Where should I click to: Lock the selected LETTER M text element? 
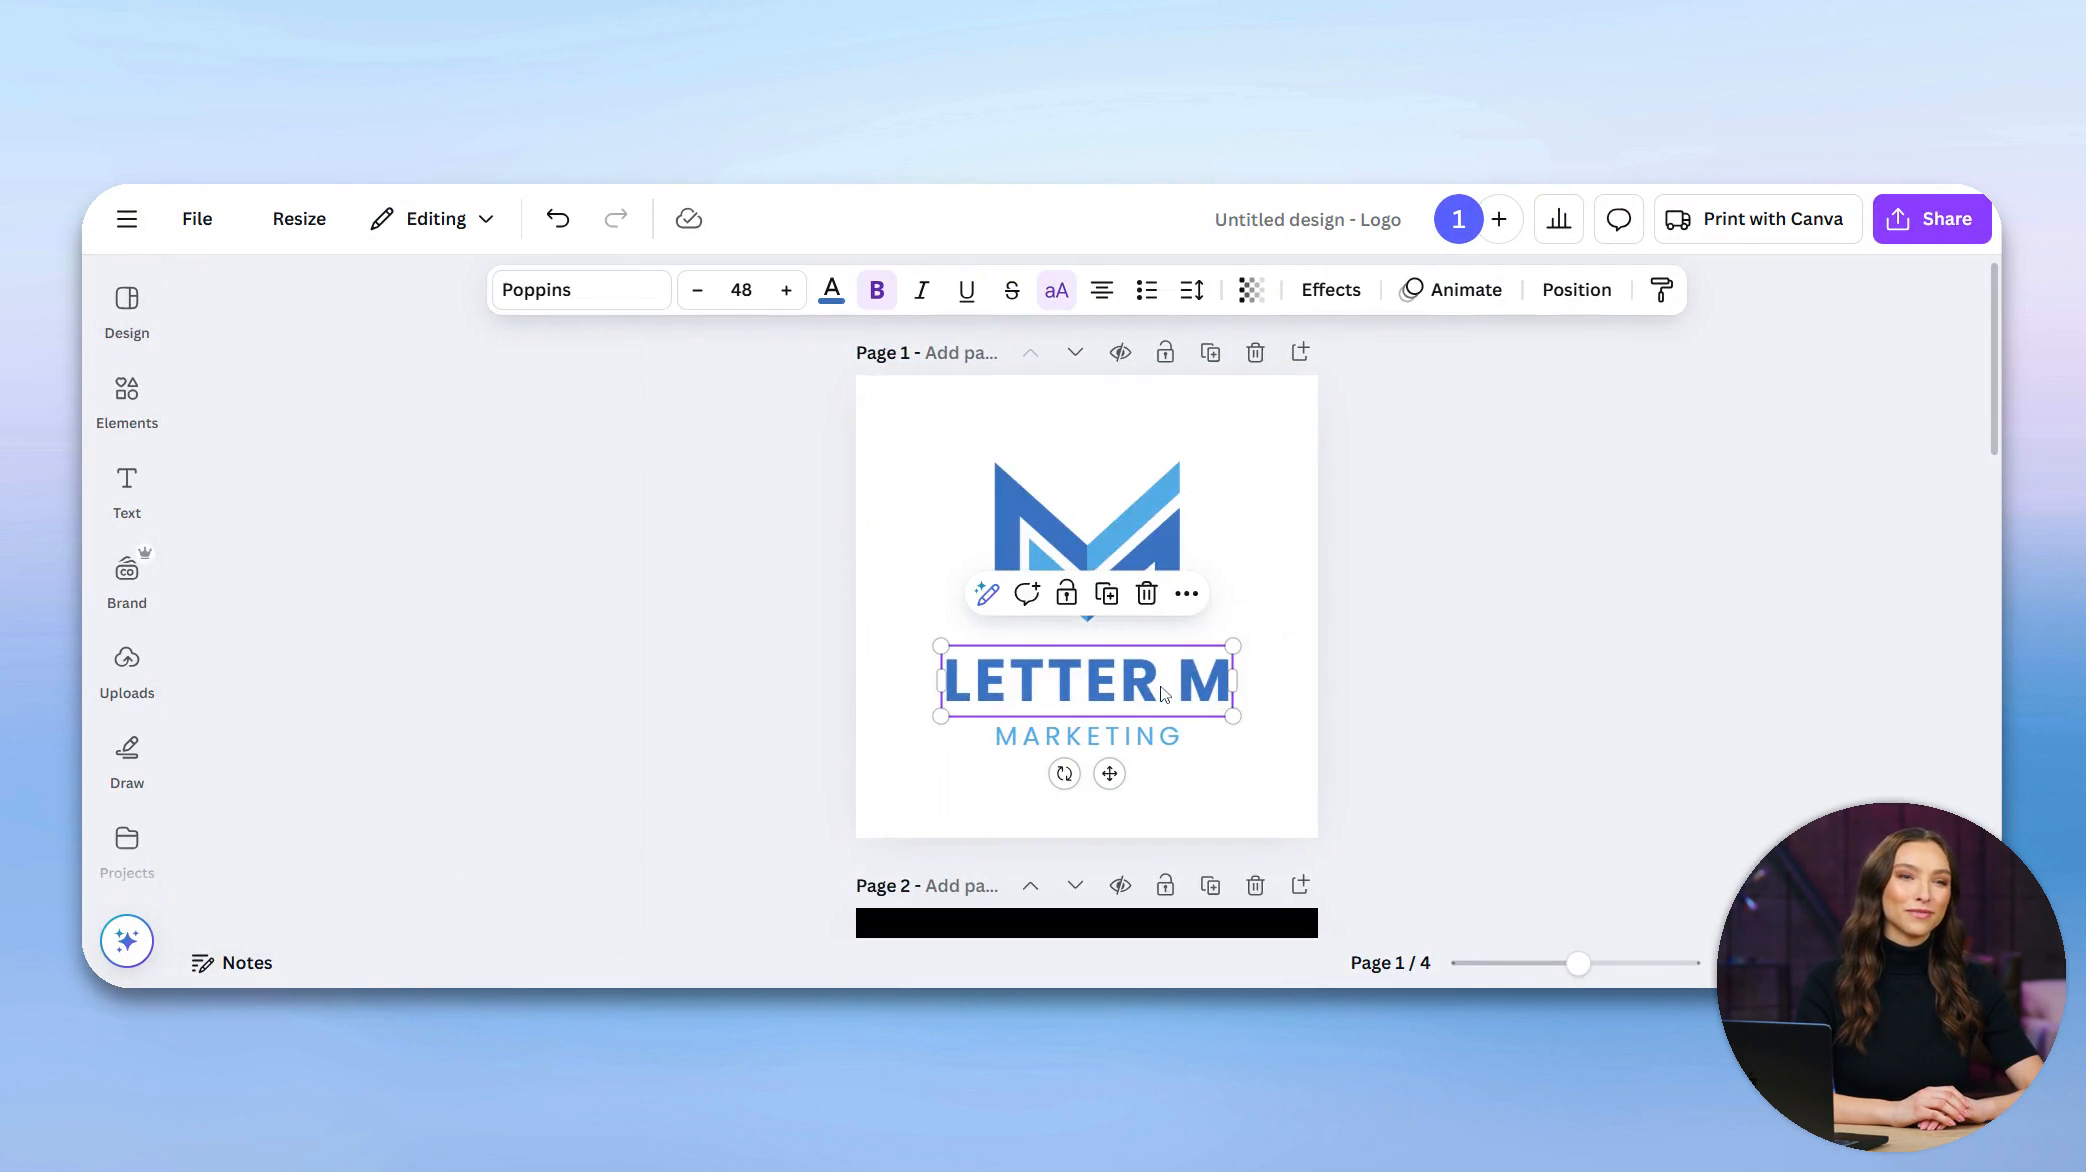coord(1066,593)
